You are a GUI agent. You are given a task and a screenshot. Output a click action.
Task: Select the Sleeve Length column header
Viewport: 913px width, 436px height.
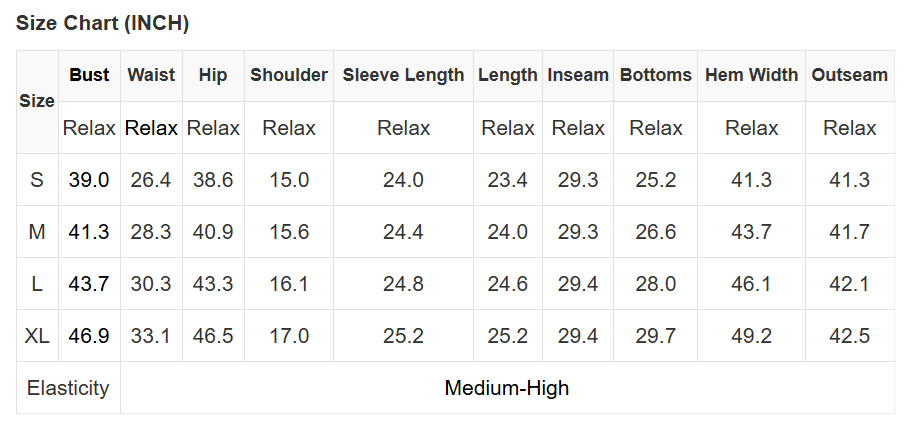pos(403,75)
